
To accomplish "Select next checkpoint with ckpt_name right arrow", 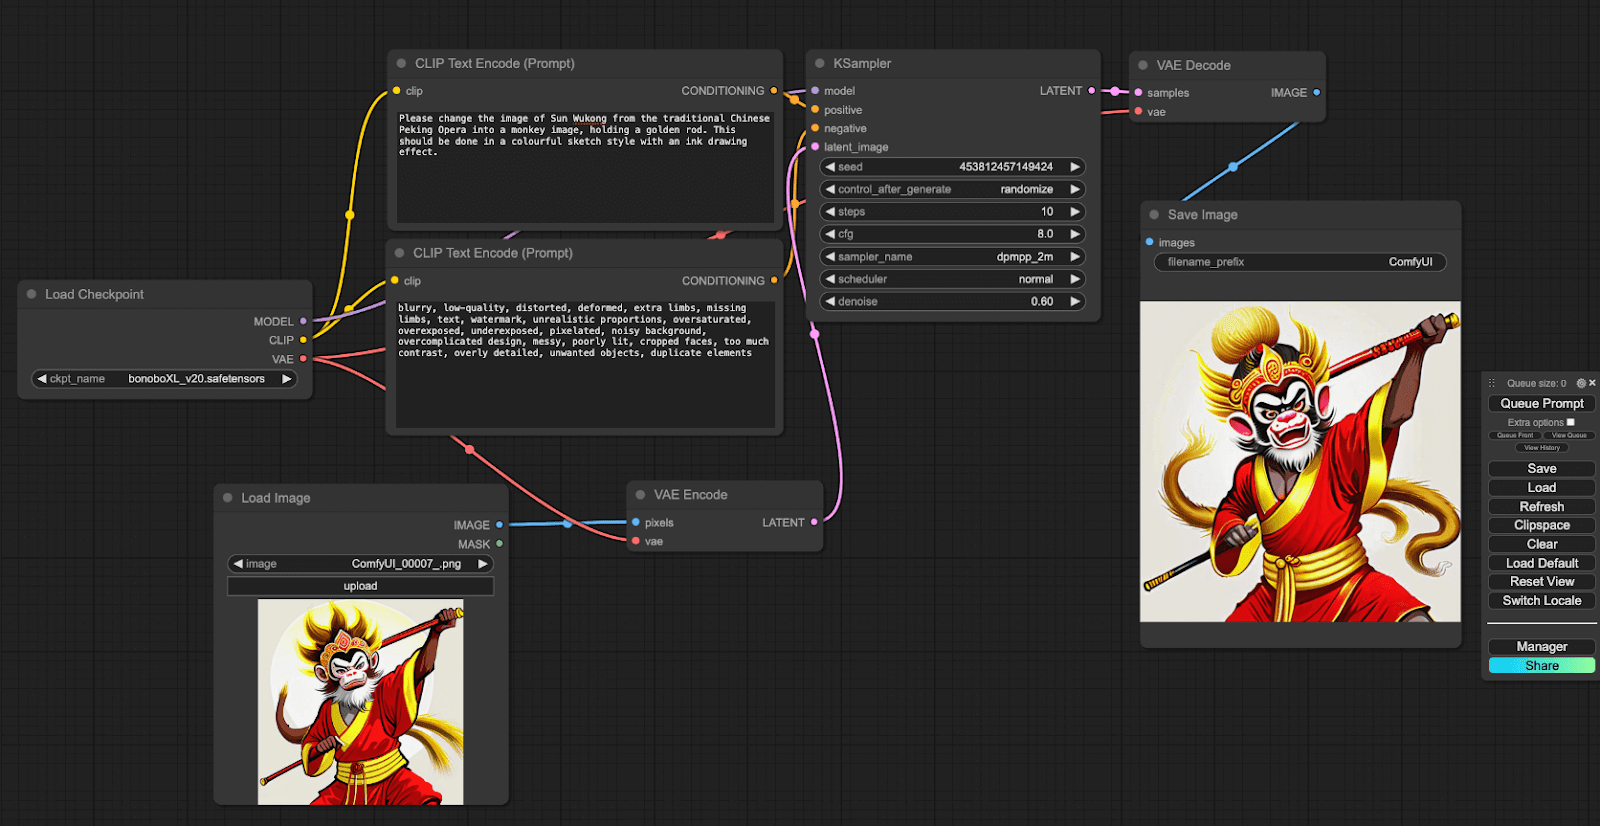I will tap(287, 379).
